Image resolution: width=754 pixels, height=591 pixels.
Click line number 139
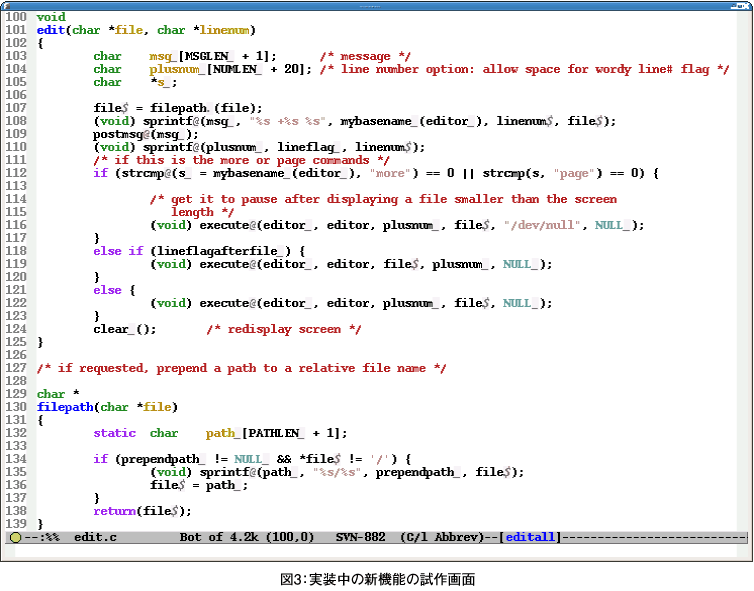[16, 524]
